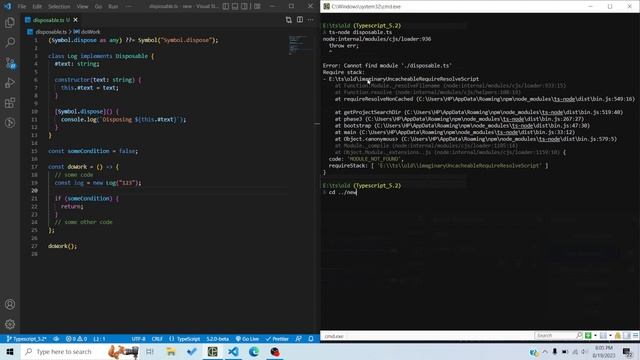This screenshot has width=640, height=360.
Task: Open the Manage gear icon
Action: (10, 324)
